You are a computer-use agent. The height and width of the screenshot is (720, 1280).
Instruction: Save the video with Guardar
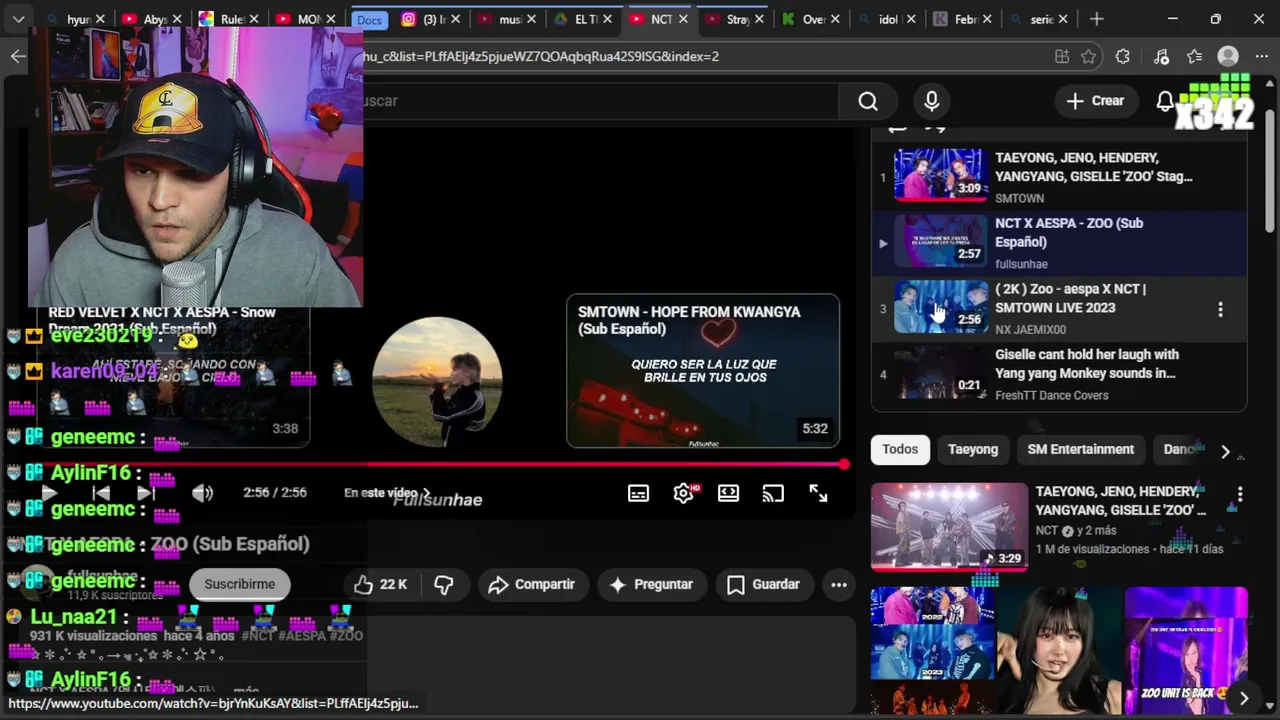pyautogui.click(x=763, y=585)
